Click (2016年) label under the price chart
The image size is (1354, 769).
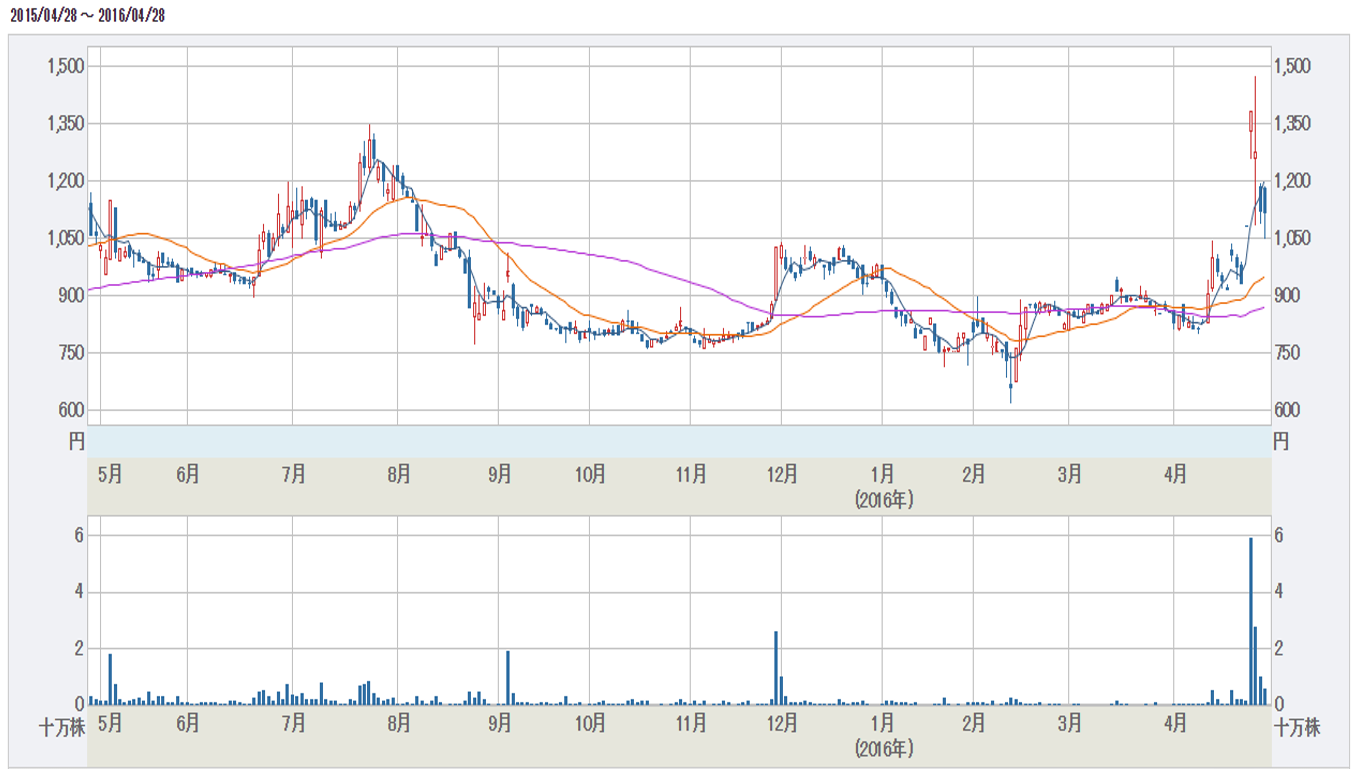[884, 500]
